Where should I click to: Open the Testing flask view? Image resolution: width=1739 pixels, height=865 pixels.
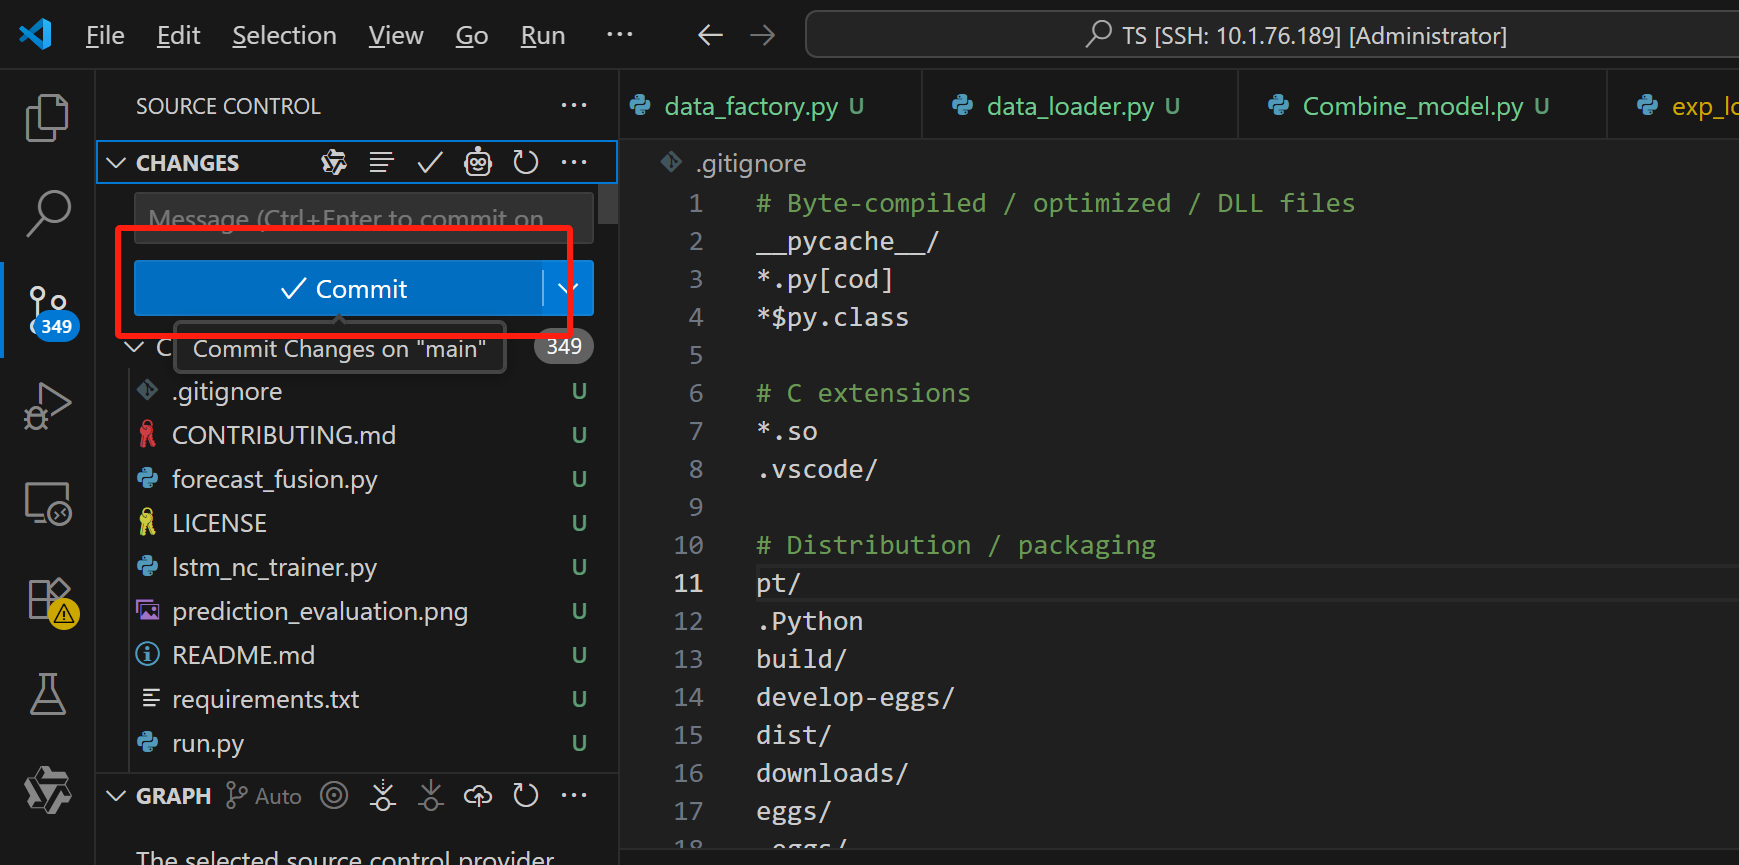click(x=47, y=694)
